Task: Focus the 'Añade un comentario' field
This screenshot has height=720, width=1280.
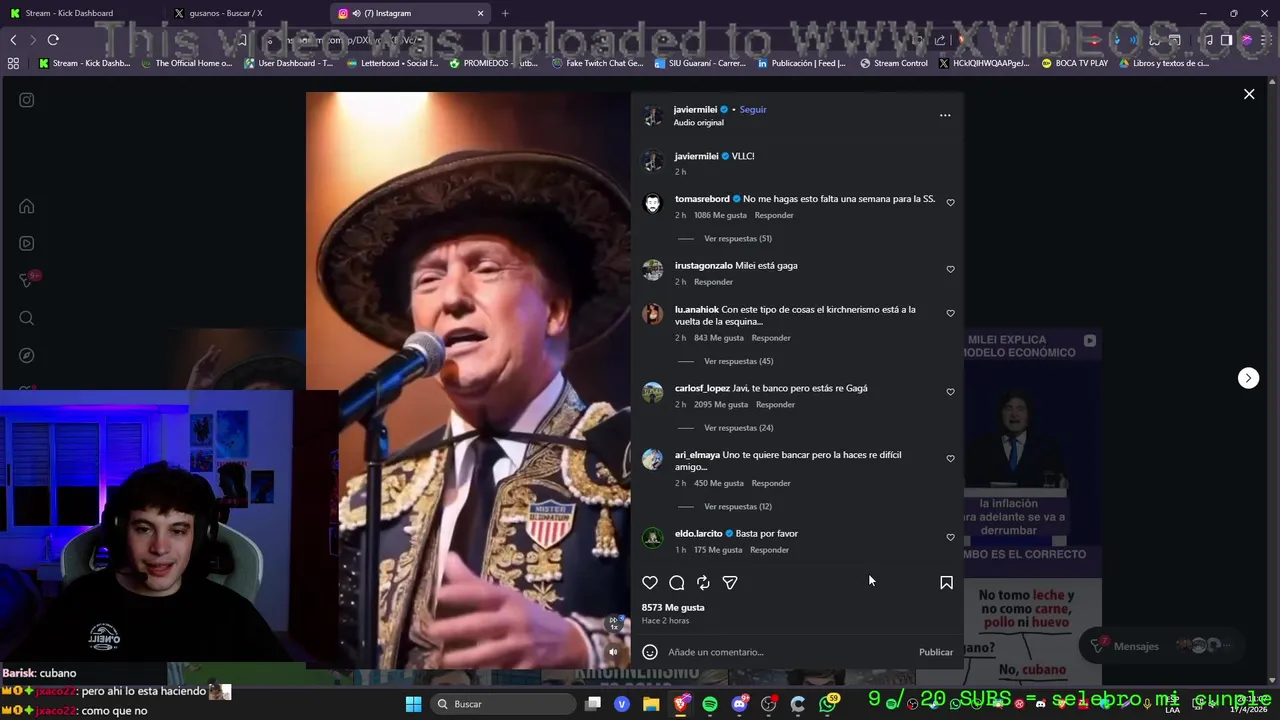Action: [x=790, y=652]
